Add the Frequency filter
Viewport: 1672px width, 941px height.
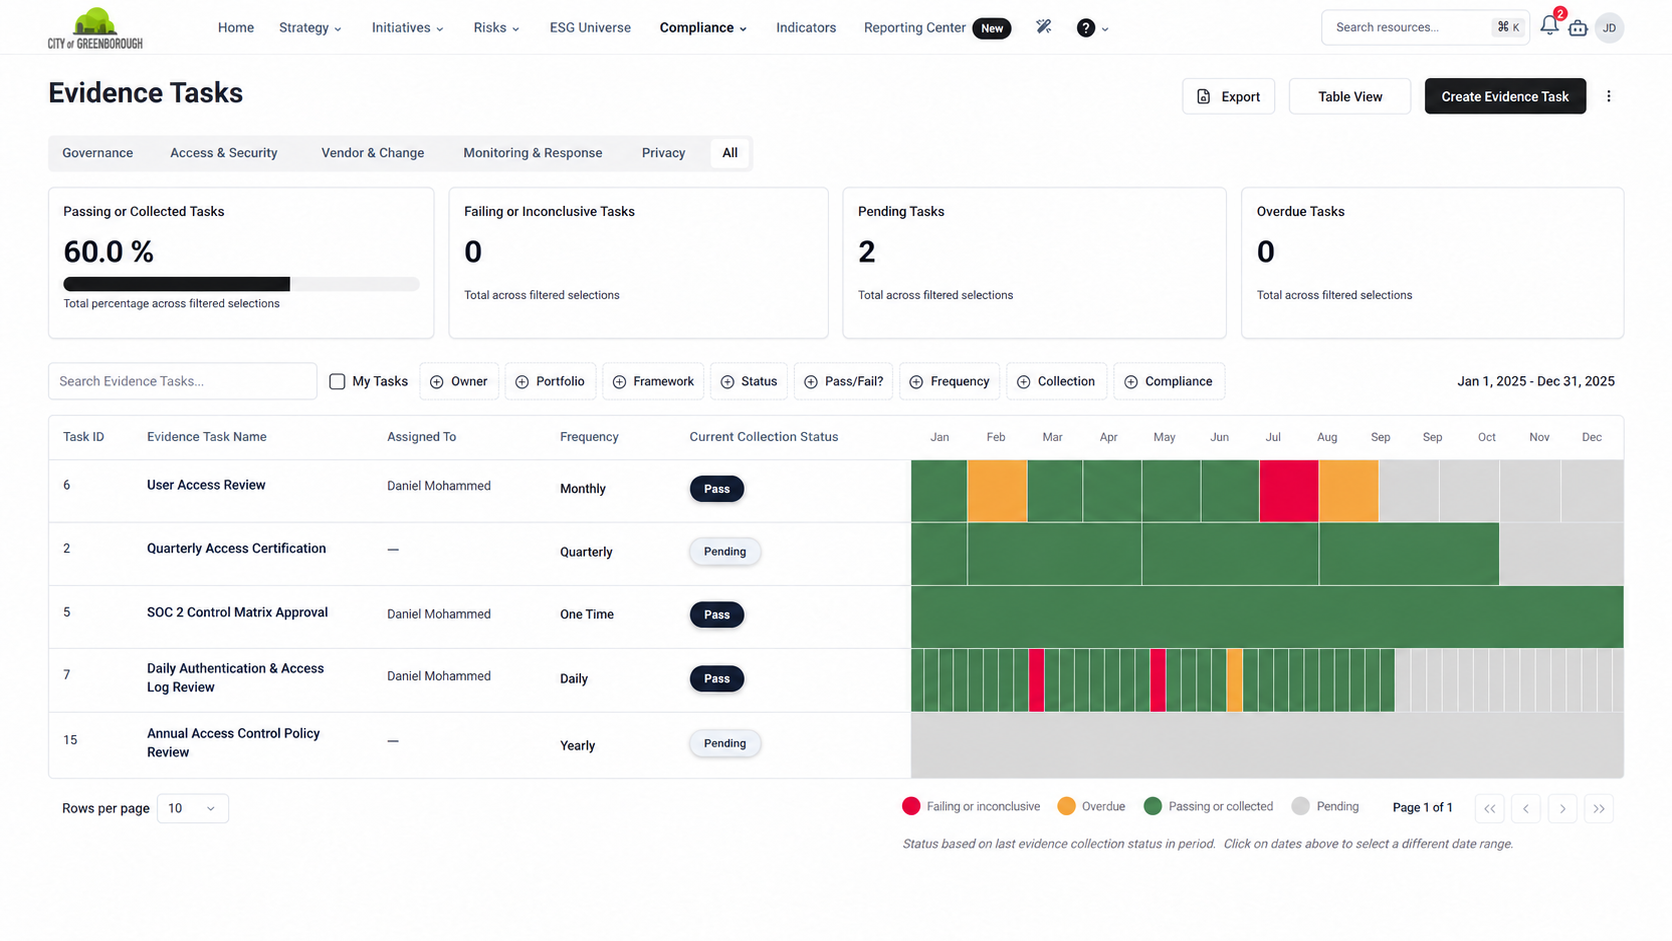pyautogui.click(x=950, y=381)
